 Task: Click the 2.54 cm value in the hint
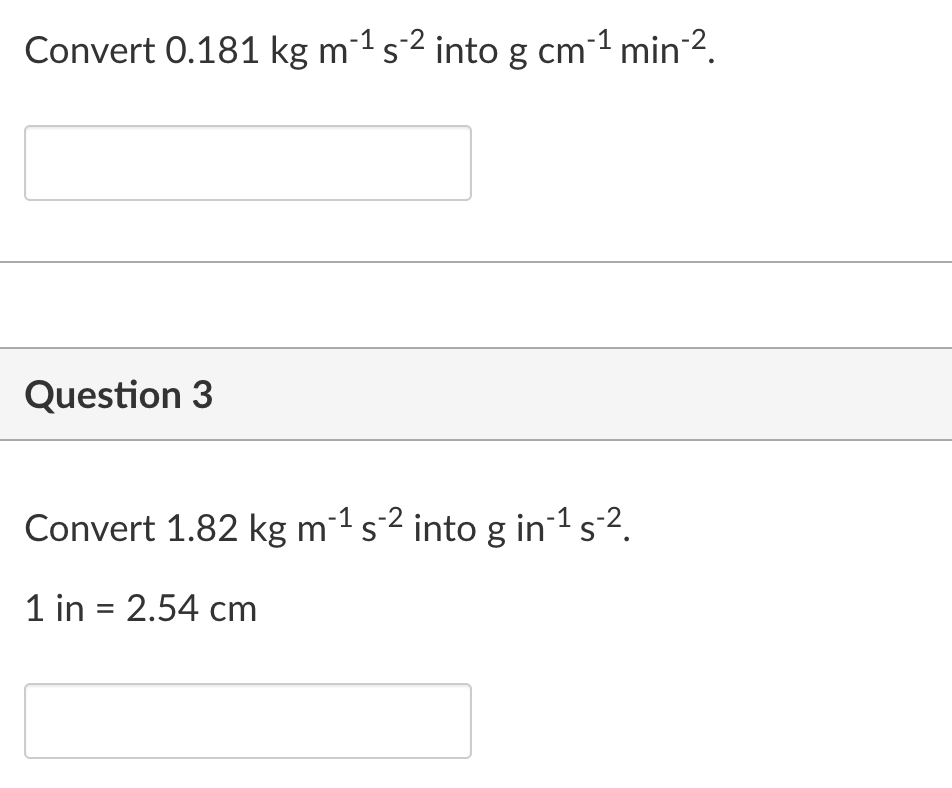coord(192,608)
